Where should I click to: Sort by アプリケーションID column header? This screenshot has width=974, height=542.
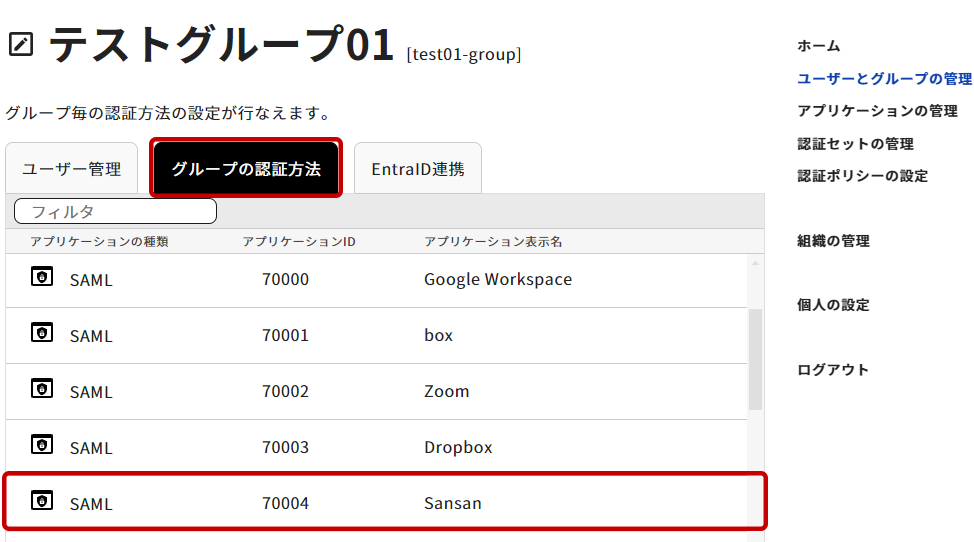[x=299, y=242]
